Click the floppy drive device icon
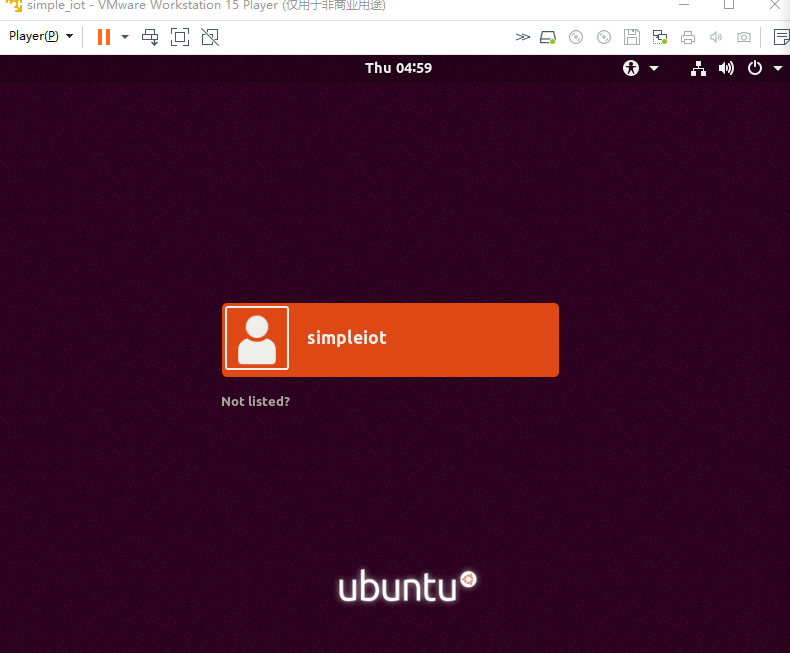The image size is (790, 653). pos(632,37)
